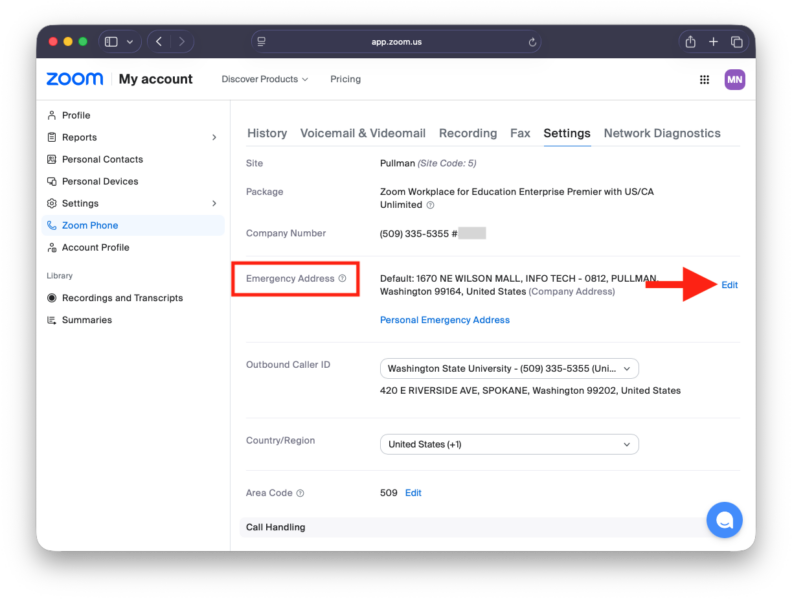Expand the Settings submenu chevron
Image resolution: width=792 pixels, height=599 pixels.
tap(214, 203)
